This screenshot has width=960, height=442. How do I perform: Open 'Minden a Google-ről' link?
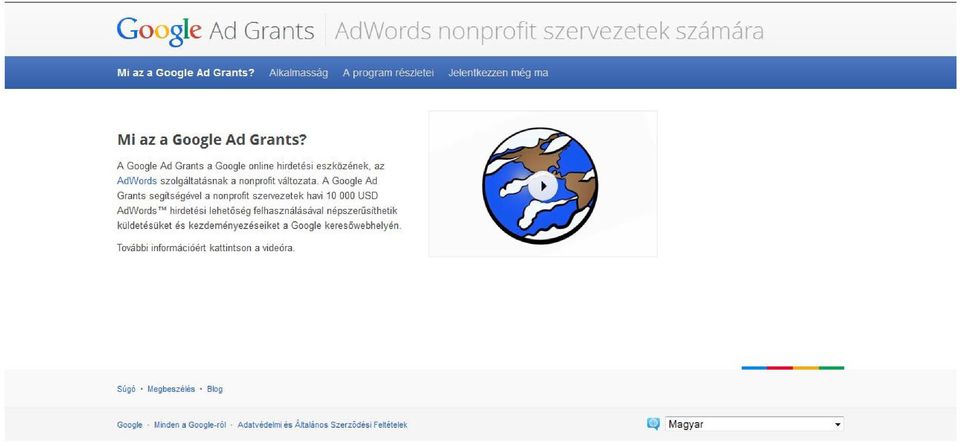[x=190, y=425]
